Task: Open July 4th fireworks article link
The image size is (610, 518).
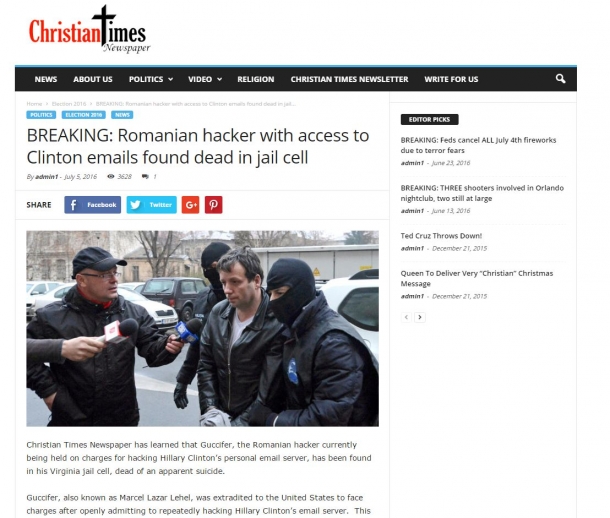Action: pos(479,145)
